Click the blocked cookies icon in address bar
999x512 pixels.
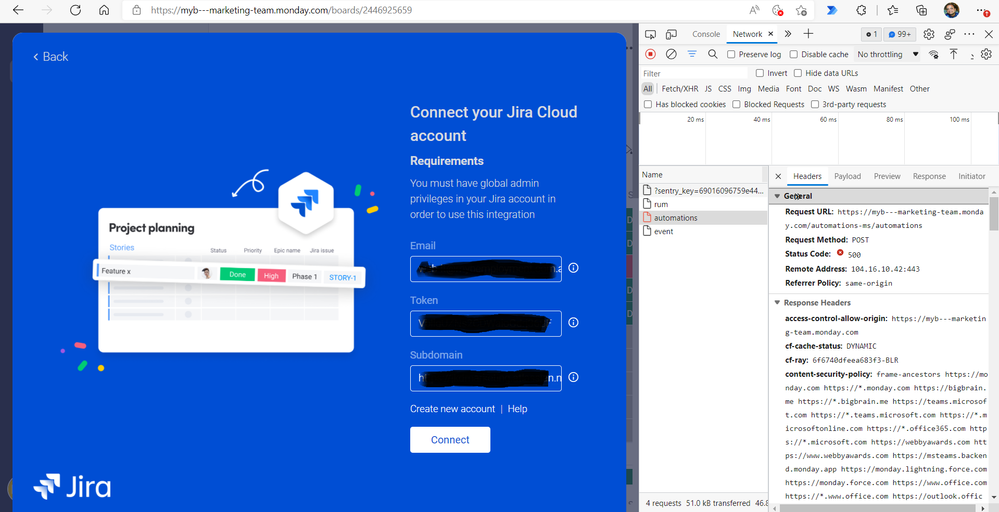tap(777, 10)
